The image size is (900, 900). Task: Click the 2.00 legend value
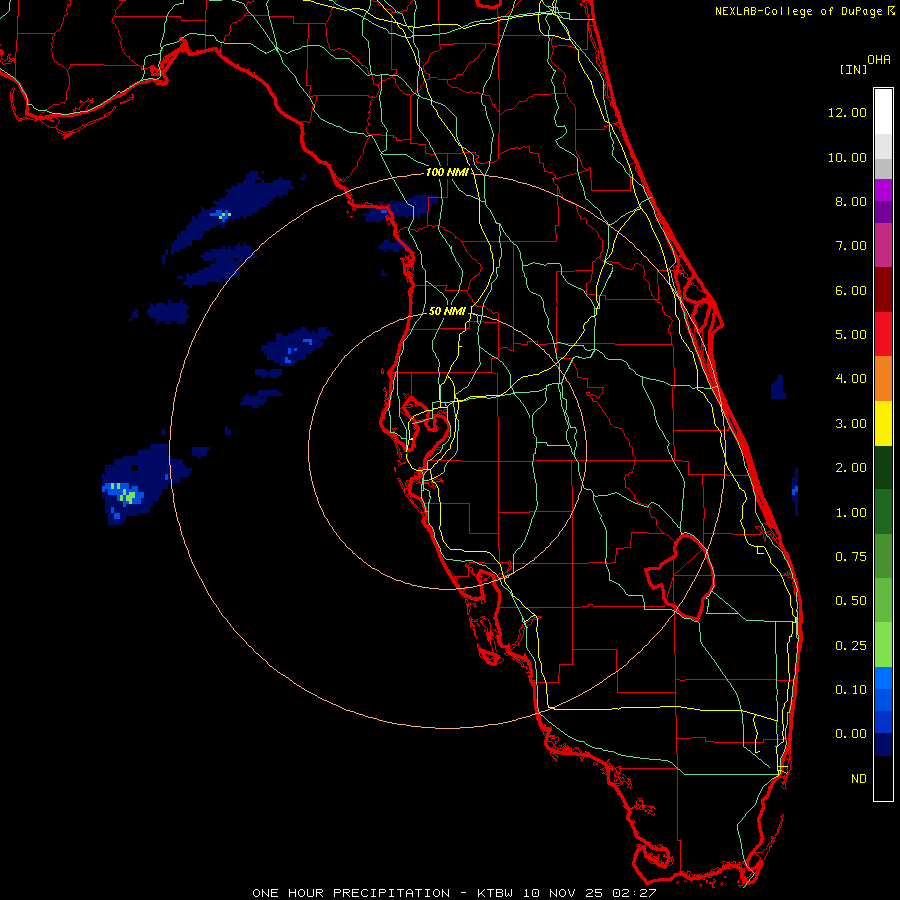click(851, 468)
